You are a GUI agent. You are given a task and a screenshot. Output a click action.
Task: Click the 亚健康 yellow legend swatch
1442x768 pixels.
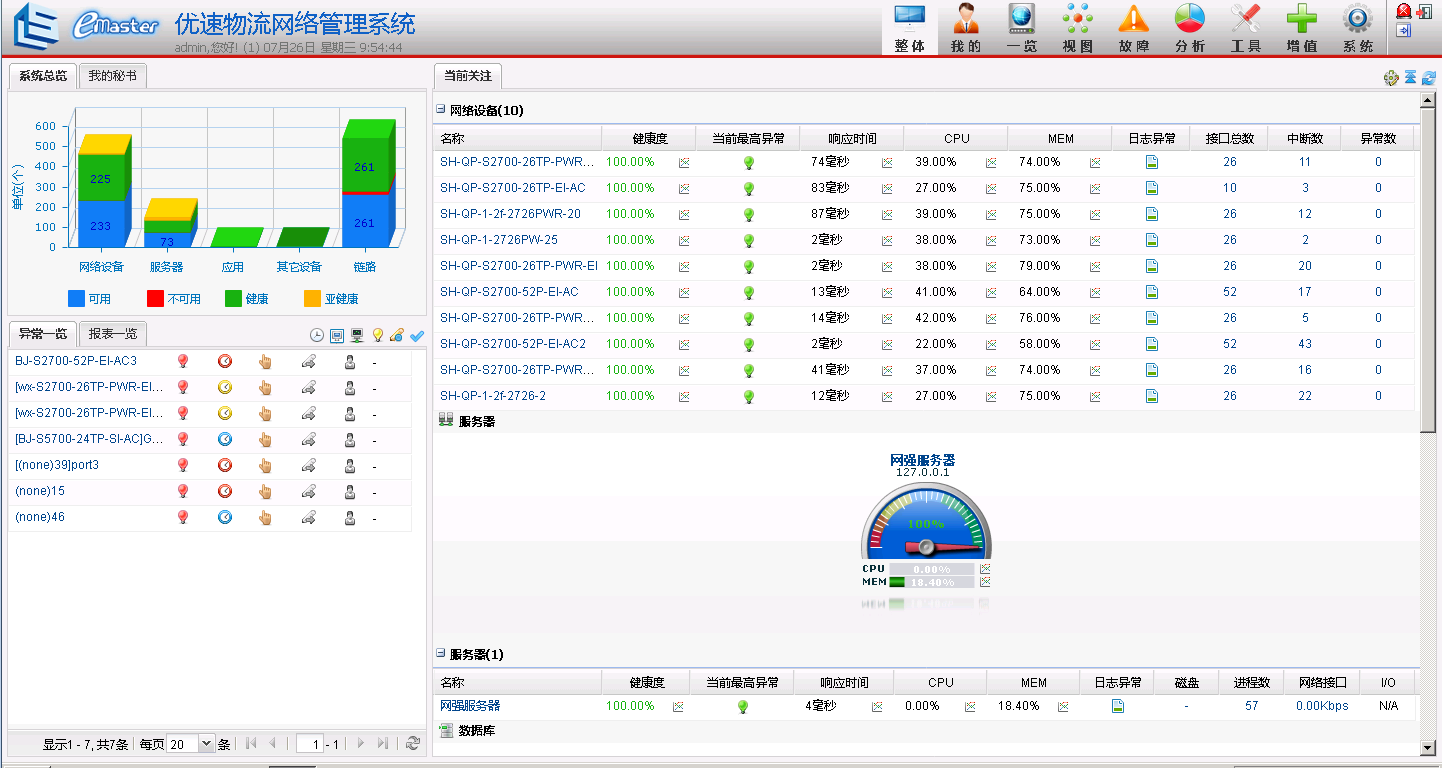(x=313, y=298)
